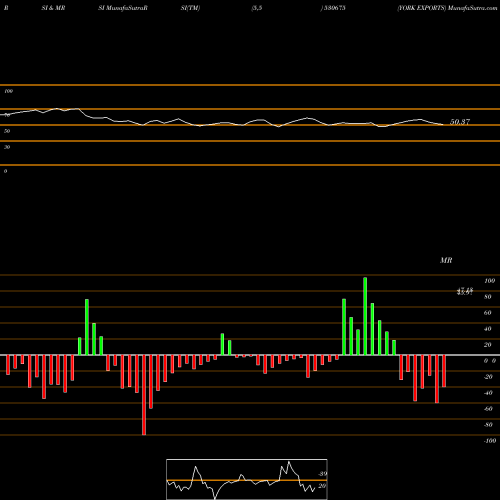Click the 'MR' panel title label
Screen dimensions: 500x500
coord(446,260)
